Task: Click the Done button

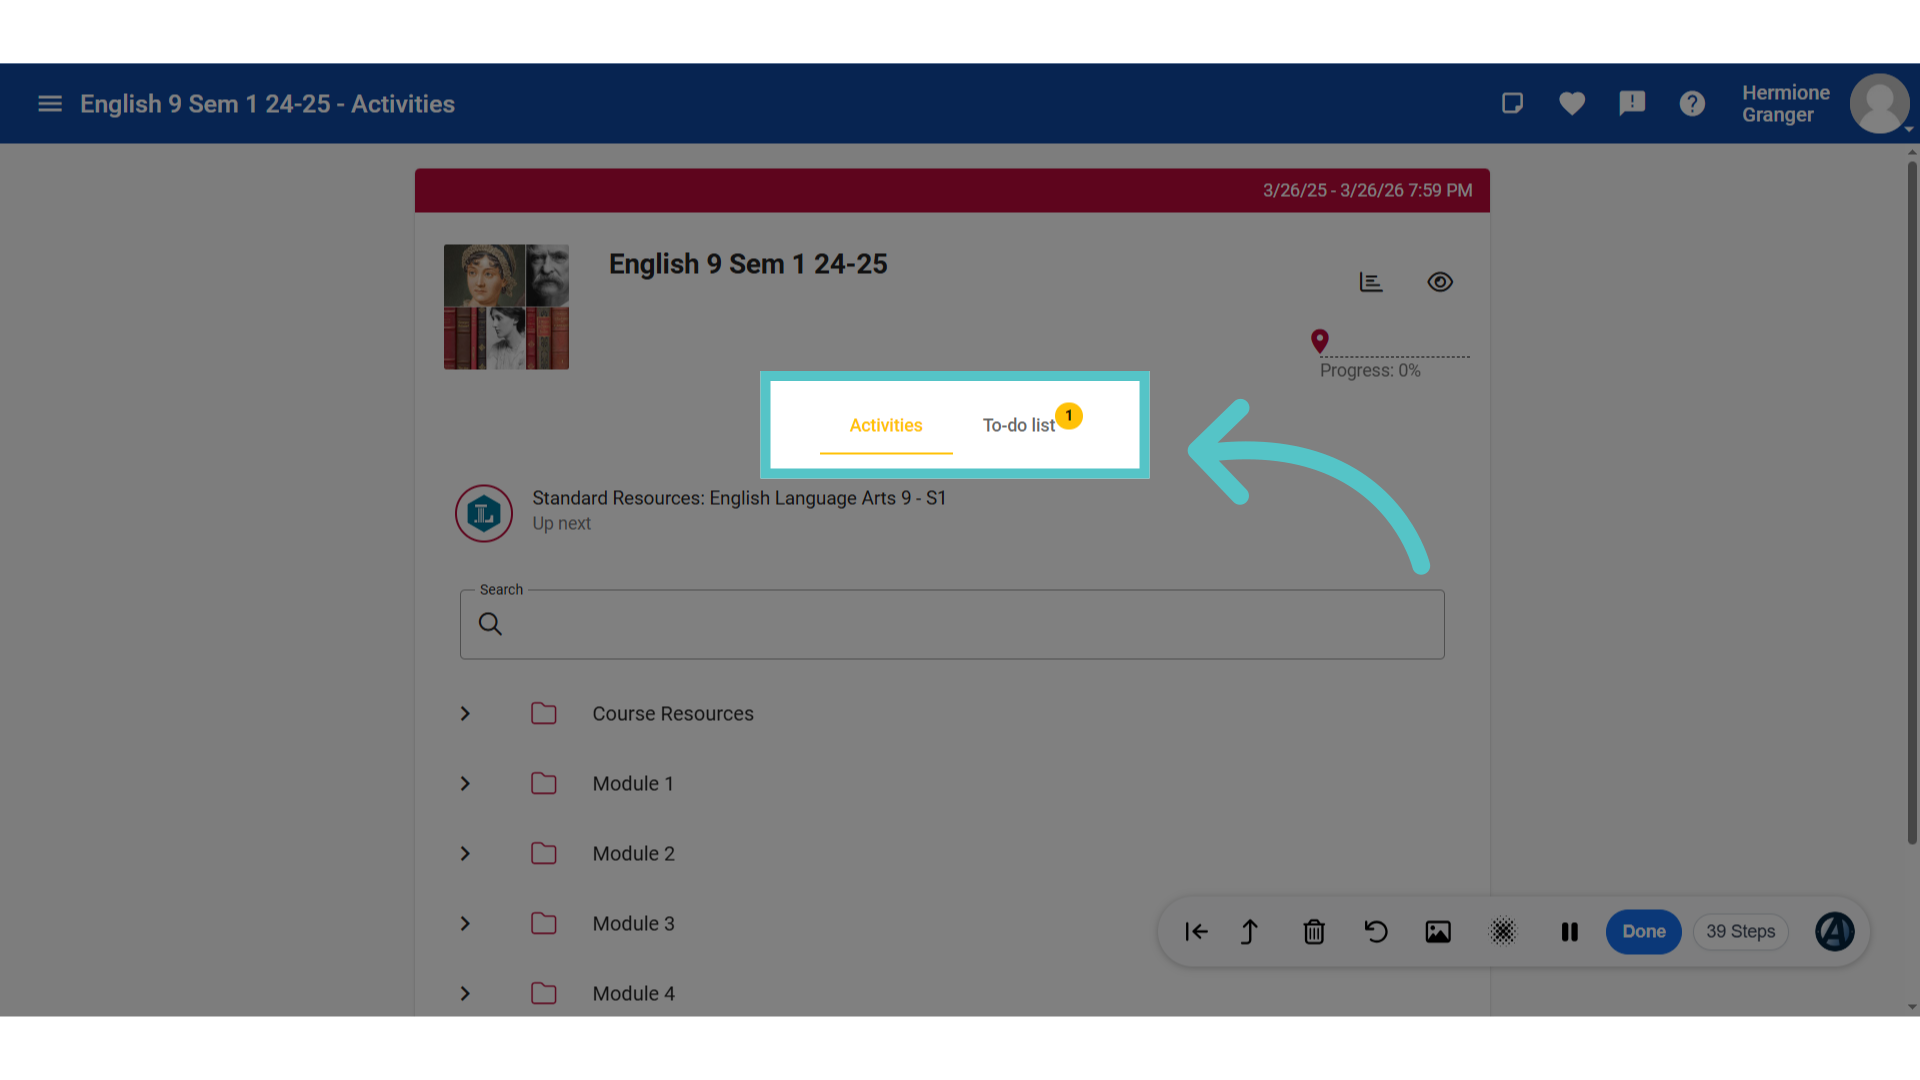Action: (1644, 932)
